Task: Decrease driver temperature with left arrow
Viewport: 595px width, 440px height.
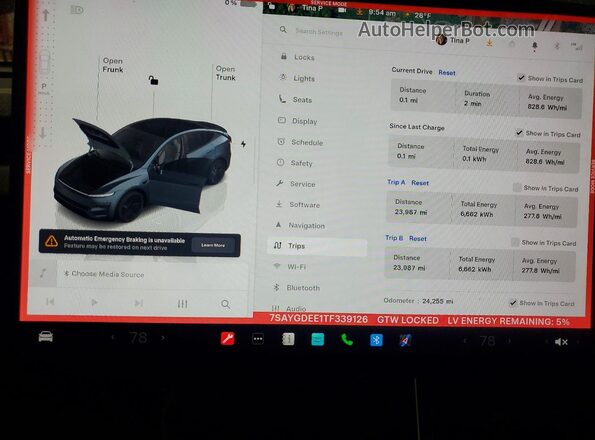Action: click(113, 337)
